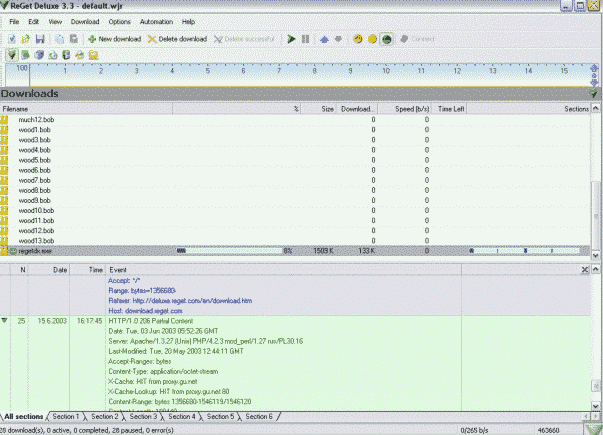603x435 pixels.
Task: Click the green icon on Downloads header
Action: coord(593,93)
